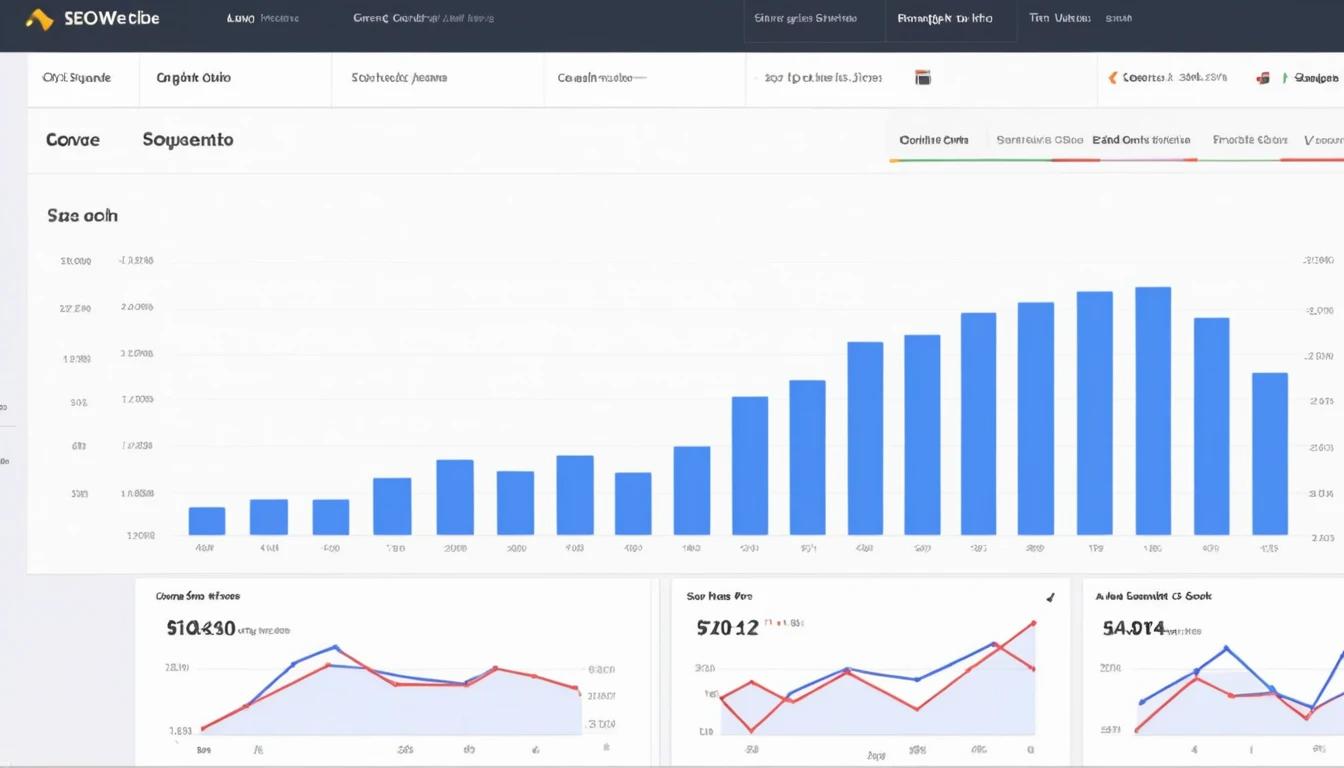Expand the Comsin masloe filter dropdown
This screenshot has width=1344, height=768.
pyautogui.click(x=601, y=78)
